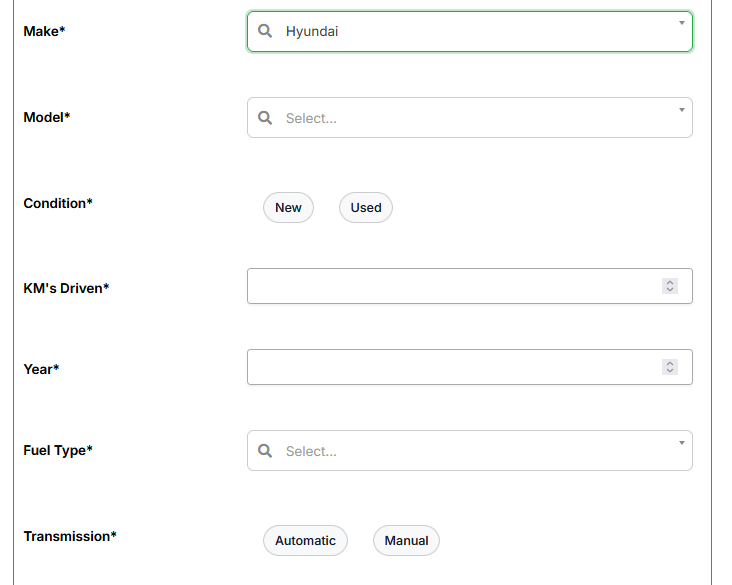Pick Manual transmission option
The height and width of the screenshot is (585, 732).
[406, 541]
